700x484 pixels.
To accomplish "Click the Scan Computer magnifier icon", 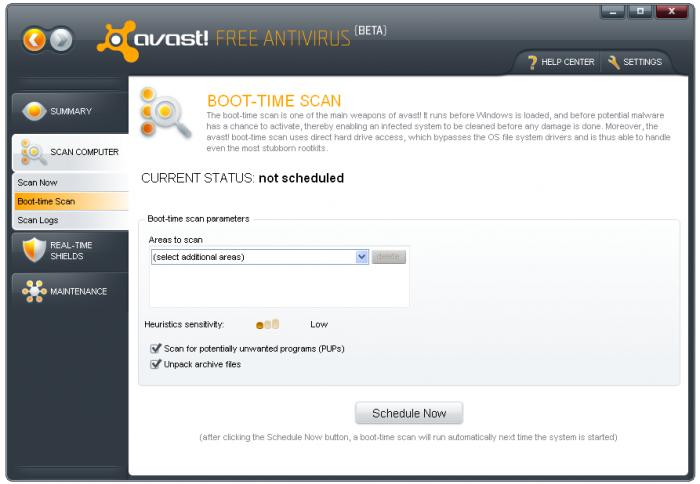I will (33, 152).
